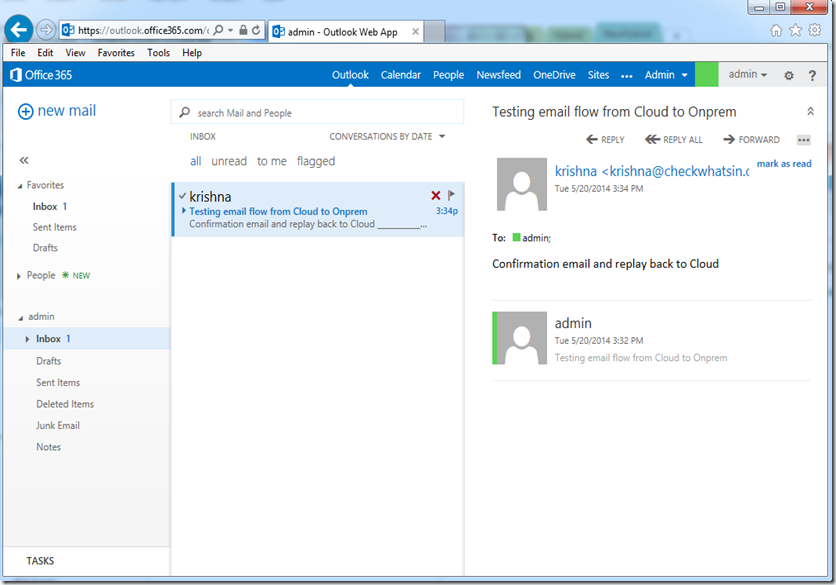Open Deleted Items folder

click(x=65, y=404)
